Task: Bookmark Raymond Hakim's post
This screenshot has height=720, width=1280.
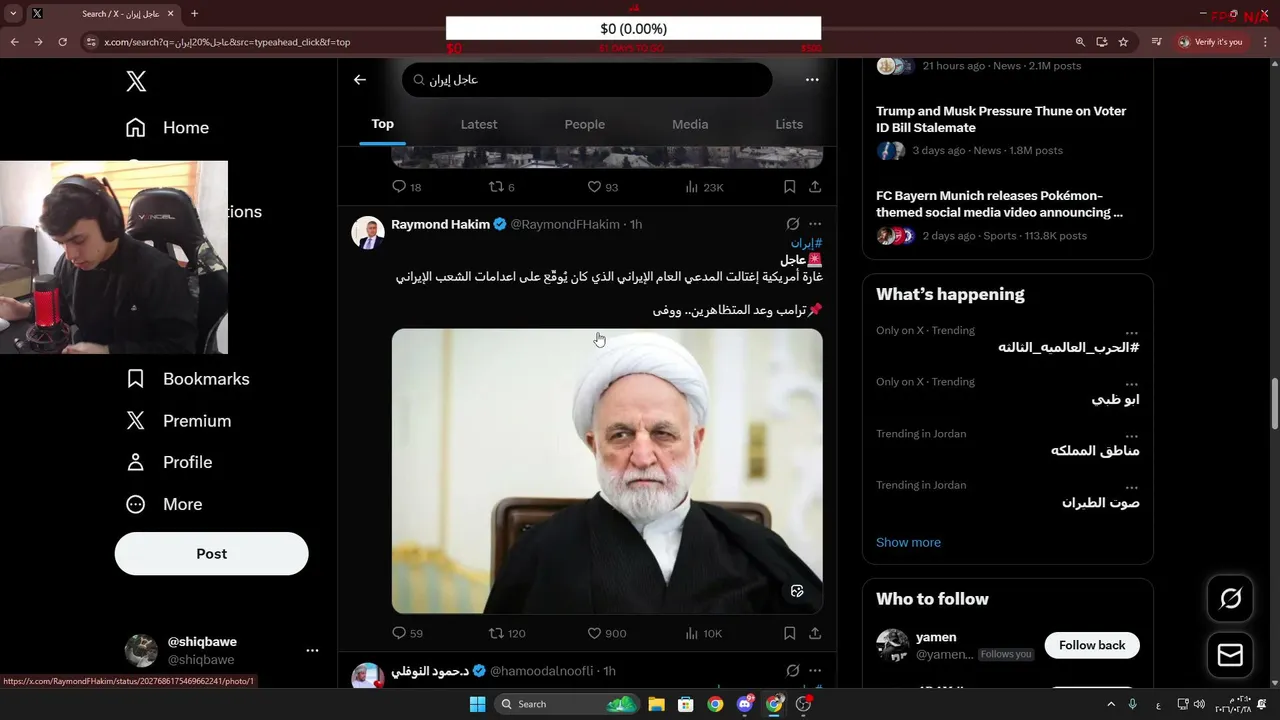Action: 789,633
